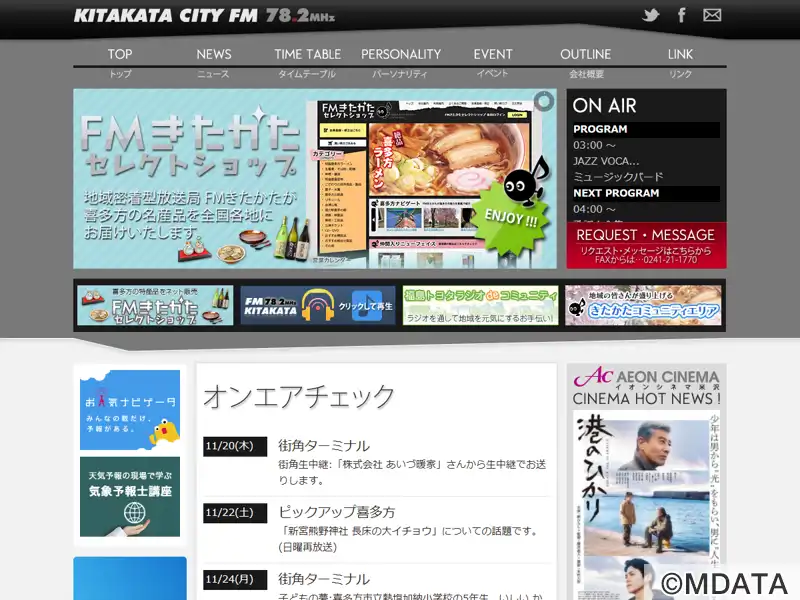Click the 03:00 ~ program time
Image resolution: width=800 pixels, height=600 pixels.
tap(594, 145)
